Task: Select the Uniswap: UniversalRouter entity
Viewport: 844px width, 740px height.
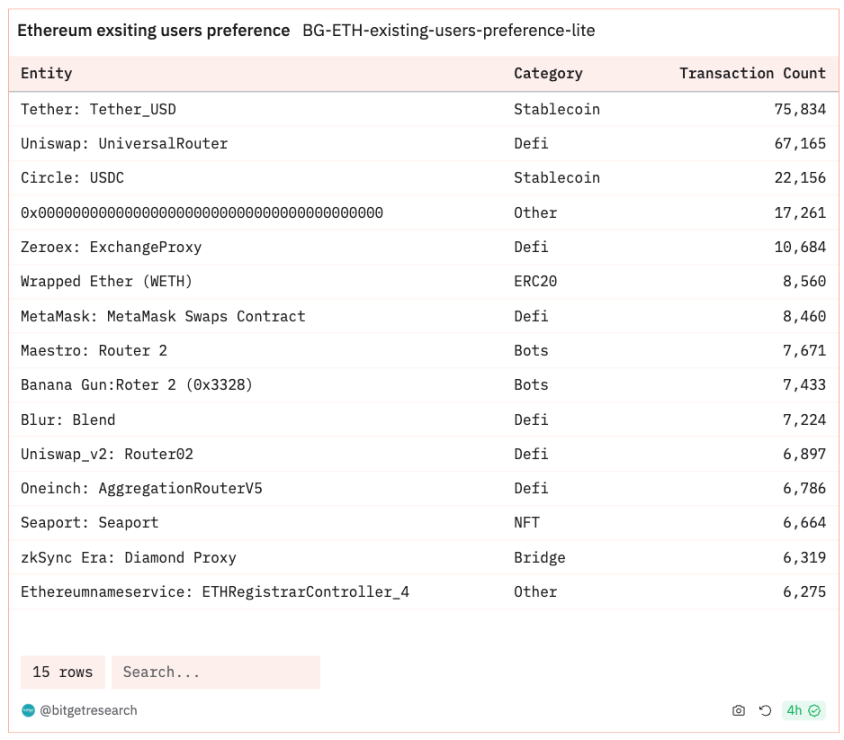Action: pyautogui.click(x=124, y=144)
